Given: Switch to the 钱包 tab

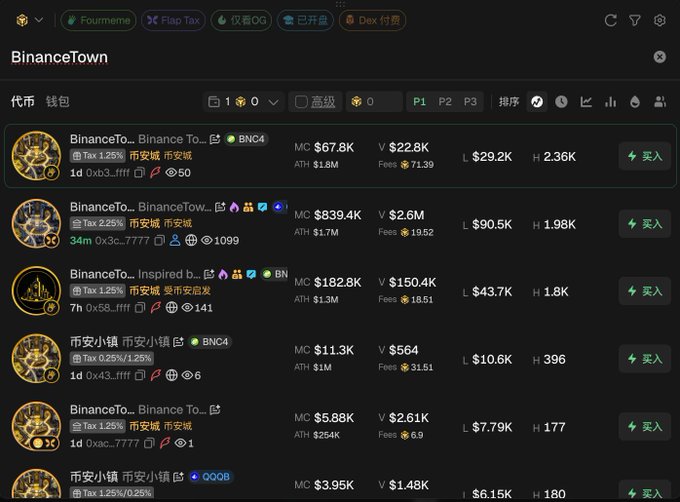Looking at the screenshot, I should pyautogui.click(x=57, y=102).
